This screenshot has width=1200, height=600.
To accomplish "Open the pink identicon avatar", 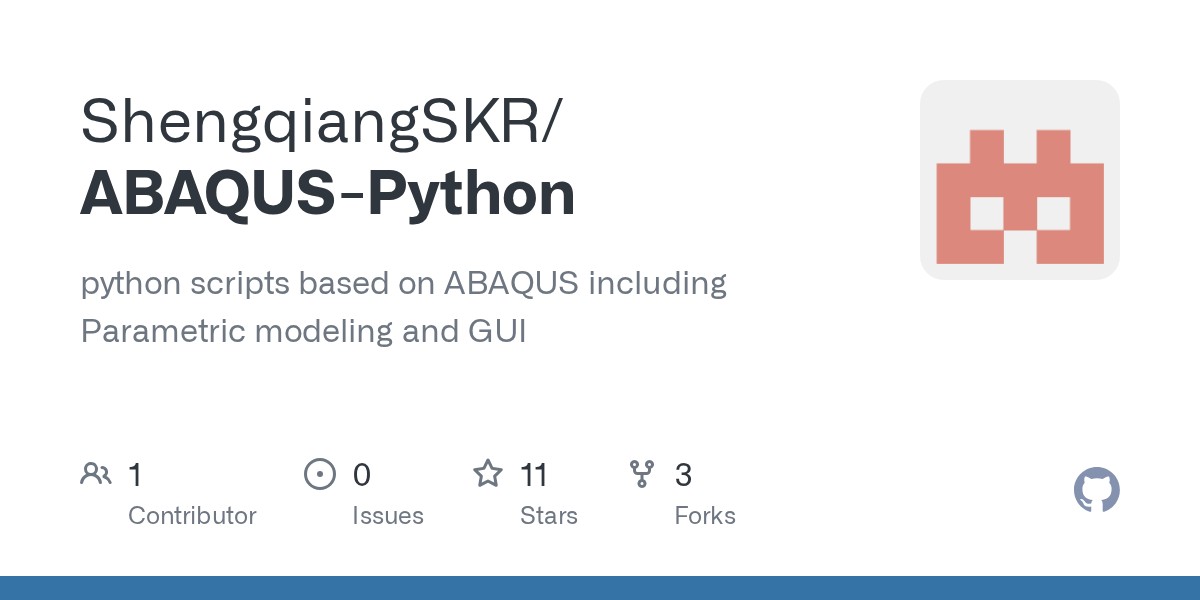I will point(1019,180).
